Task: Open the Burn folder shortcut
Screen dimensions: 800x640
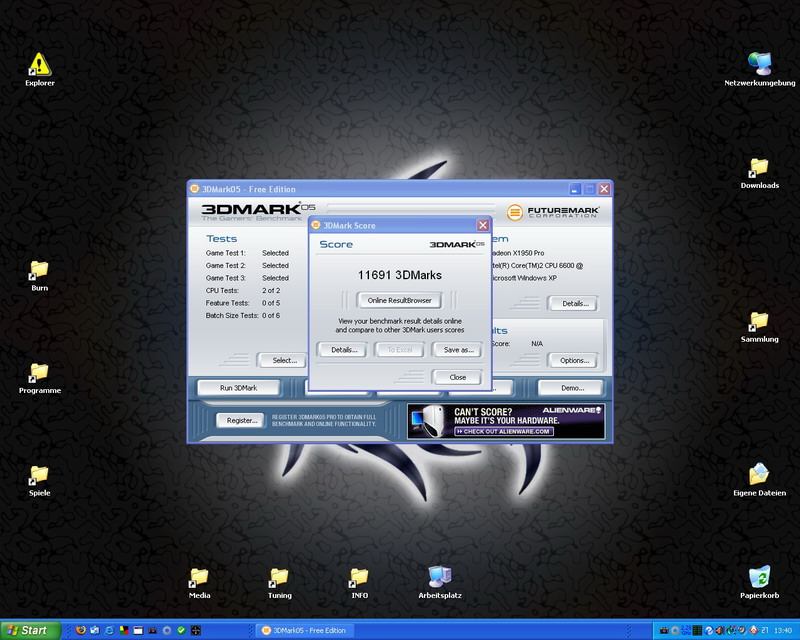Action: [x=39, y=276]
